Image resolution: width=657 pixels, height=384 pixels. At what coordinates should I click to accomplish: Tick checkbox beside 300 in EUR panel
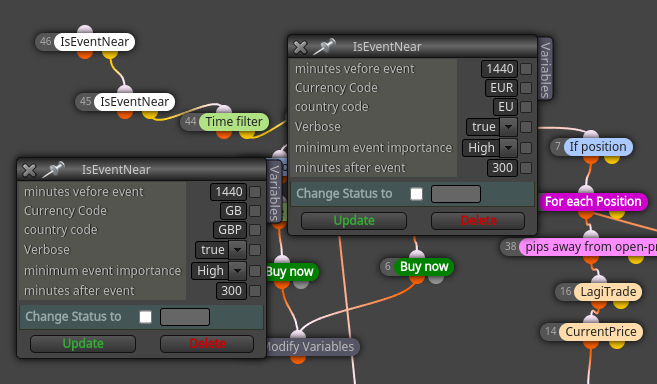coord(526,168)
